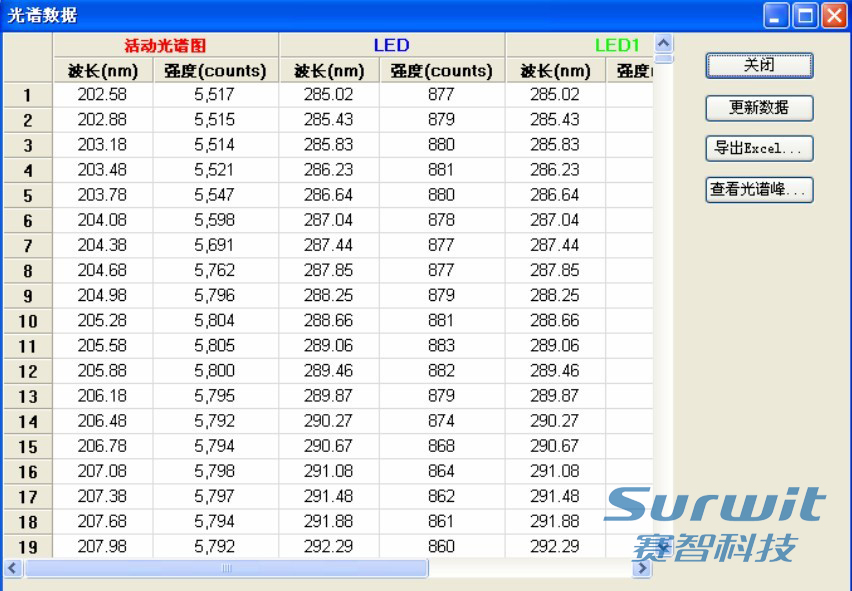Screen dimensions: 852x591
Task: Open 查看光谱峰 spectrum peaks viewer
Action: pos(759,190)
